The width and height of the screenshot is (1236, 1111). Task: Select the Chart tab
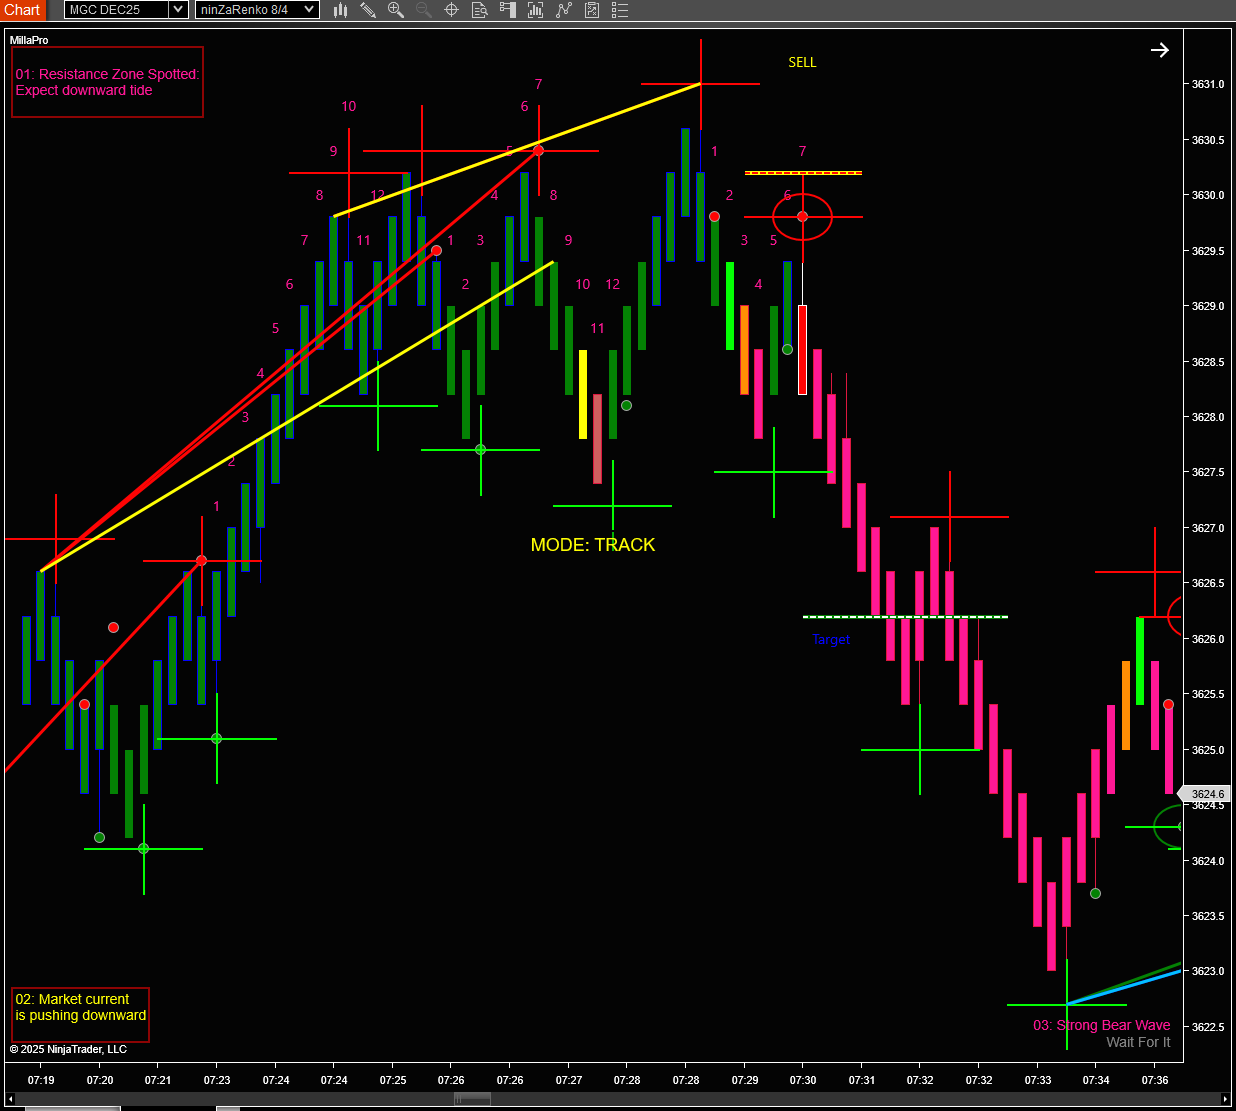22,10
